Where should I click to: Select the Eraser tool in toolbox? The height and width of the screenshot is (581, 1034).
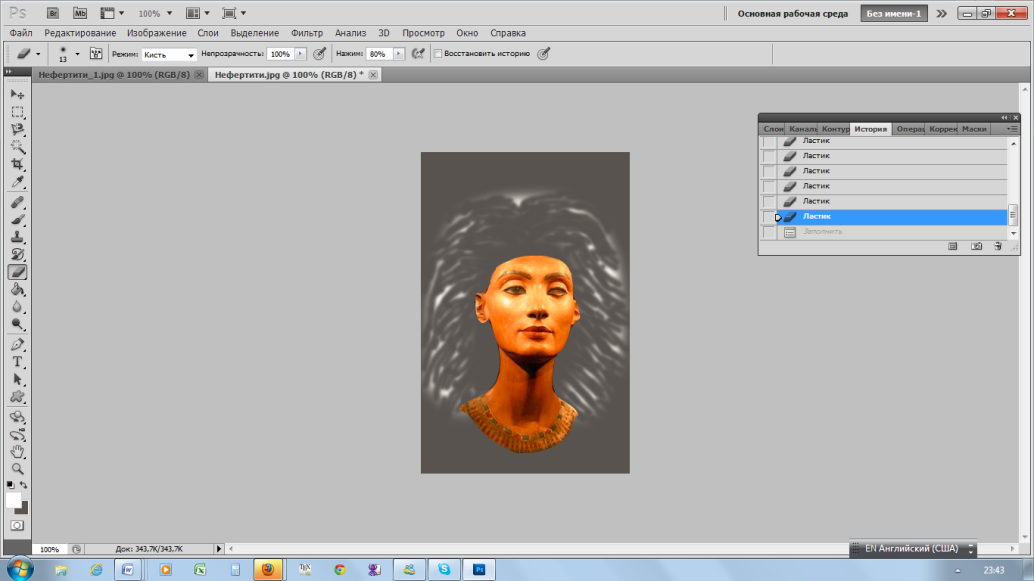pos(17,272)
